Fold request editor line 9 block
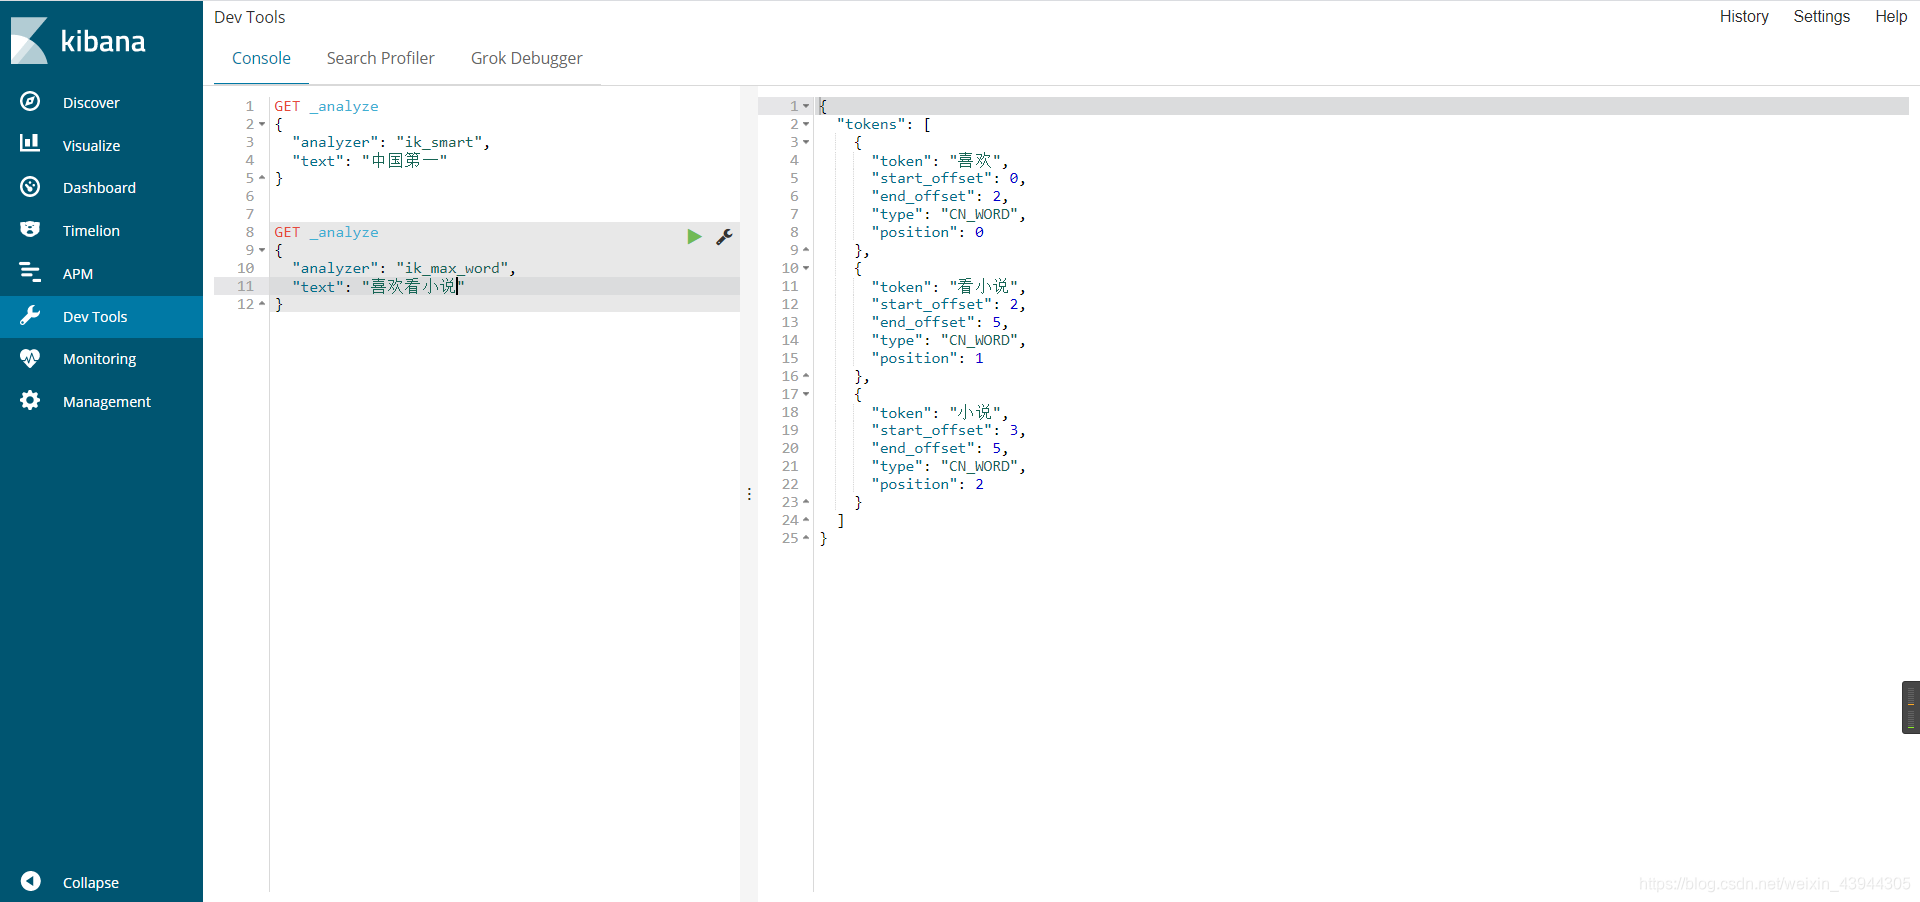Viewport: 1920px width, 902px height. click(x=262, y=250)
